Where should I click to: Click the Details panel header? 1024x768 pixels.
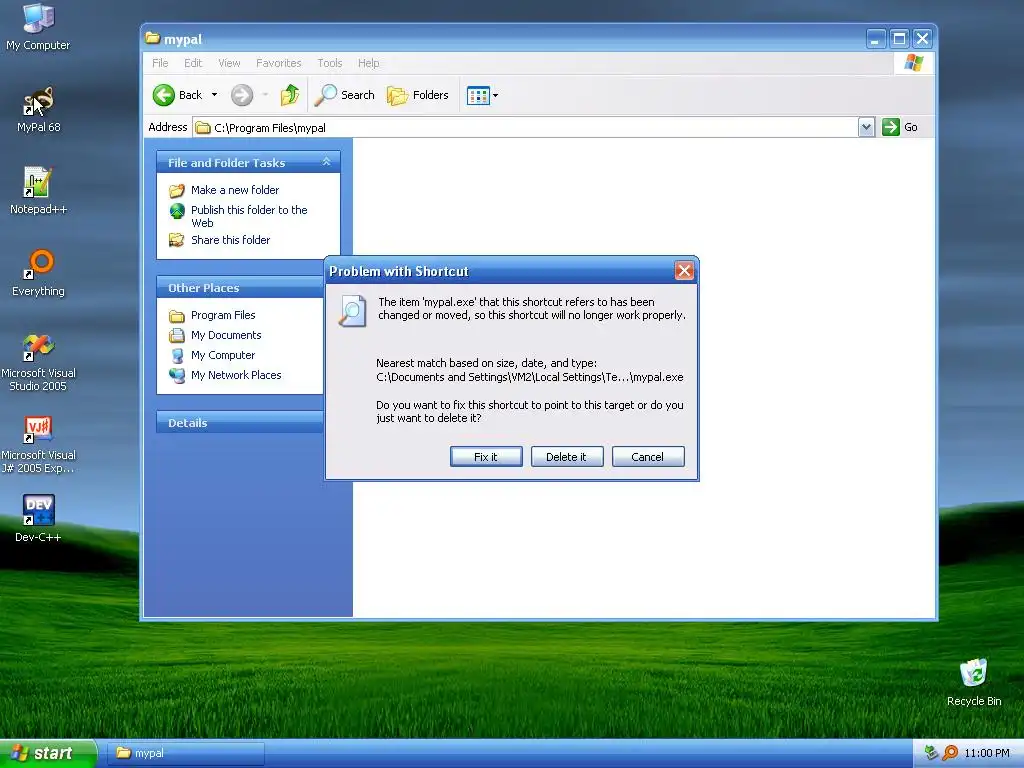(240, 423)
